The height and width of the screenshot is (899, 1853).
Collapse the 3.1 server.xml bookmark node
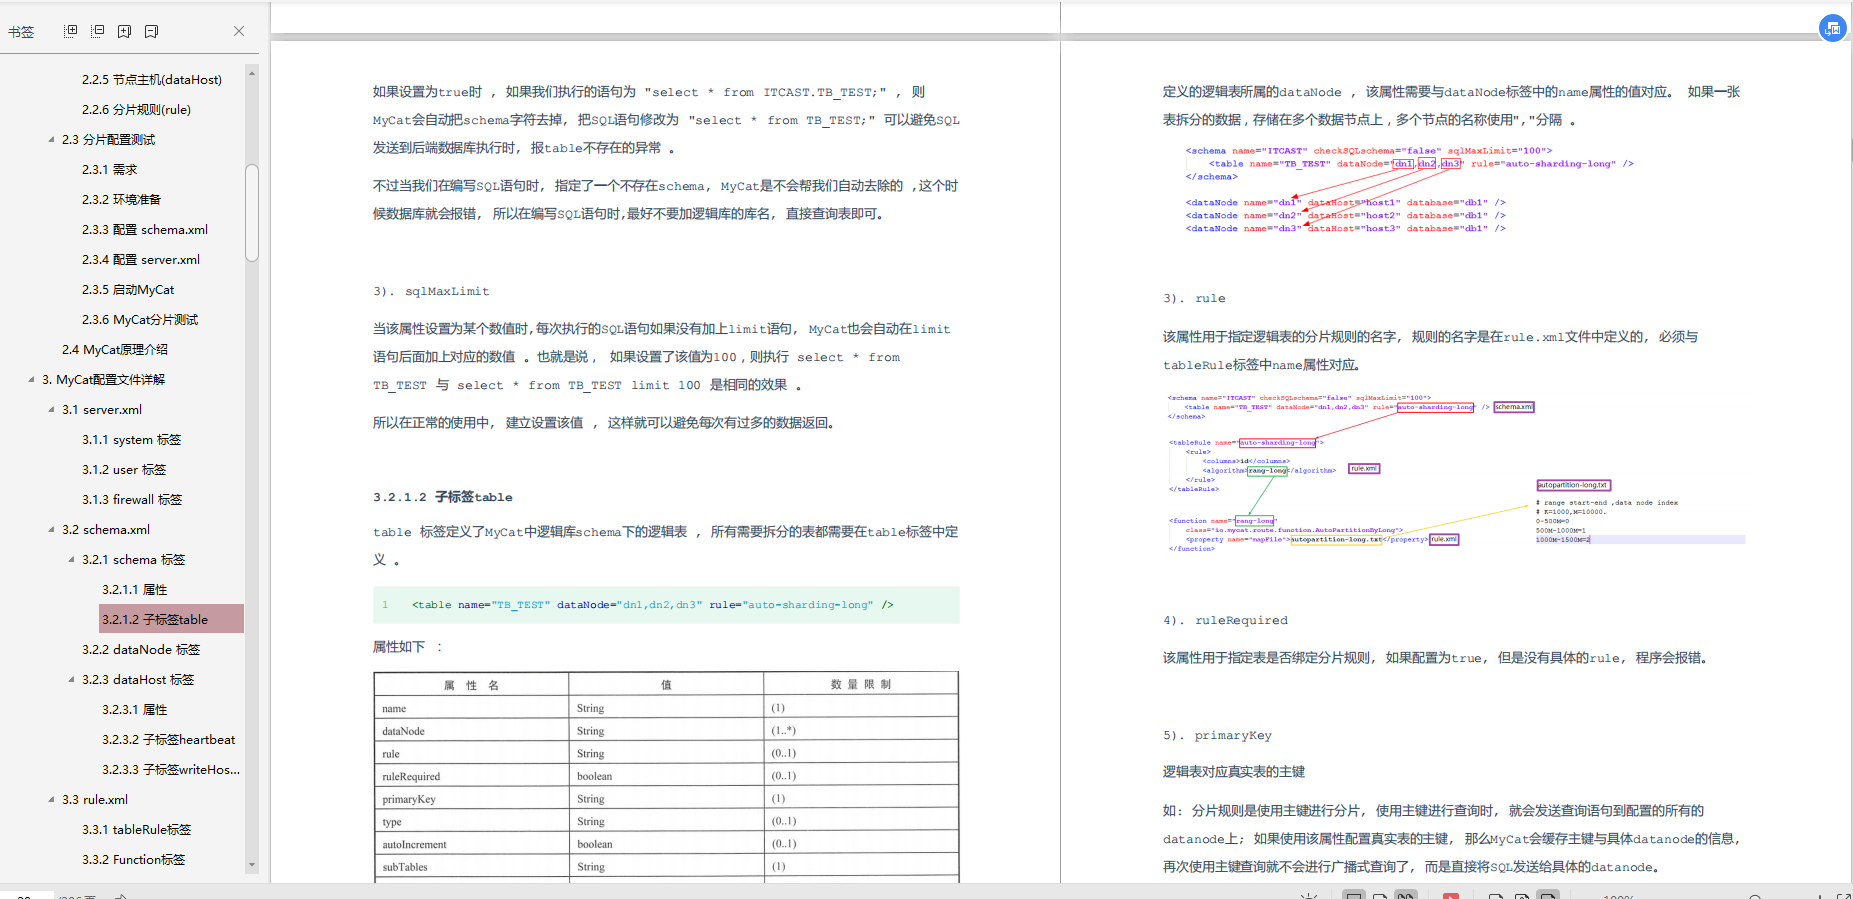point(51,409)
